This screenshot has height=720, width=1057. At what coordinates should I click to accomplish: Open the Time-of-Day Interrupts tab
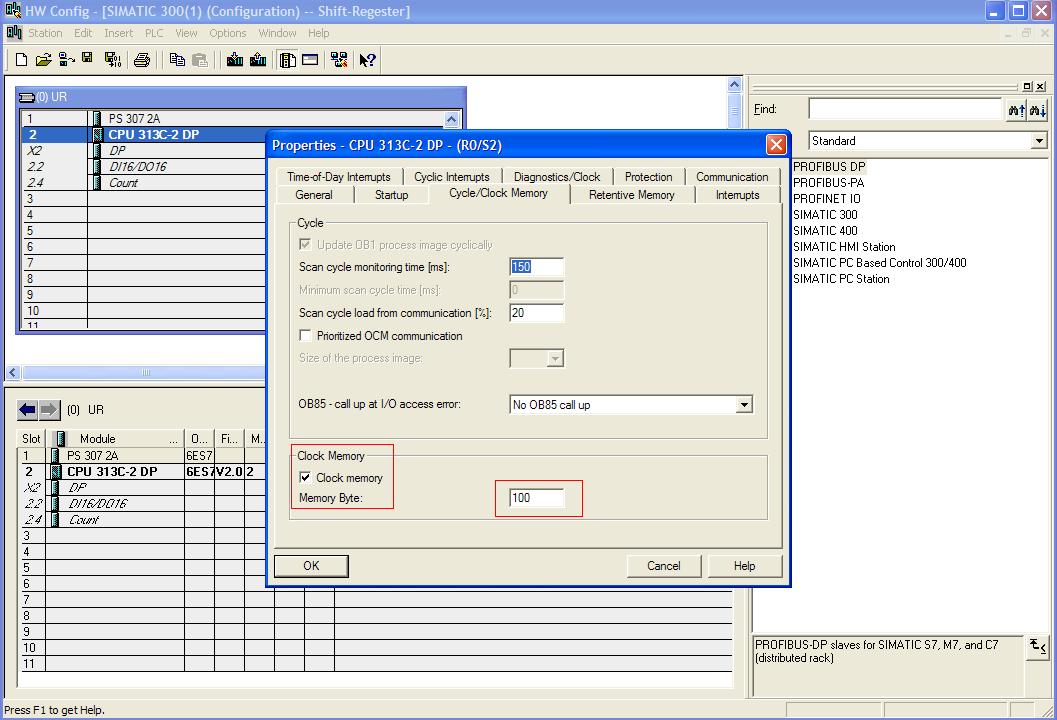339,177
